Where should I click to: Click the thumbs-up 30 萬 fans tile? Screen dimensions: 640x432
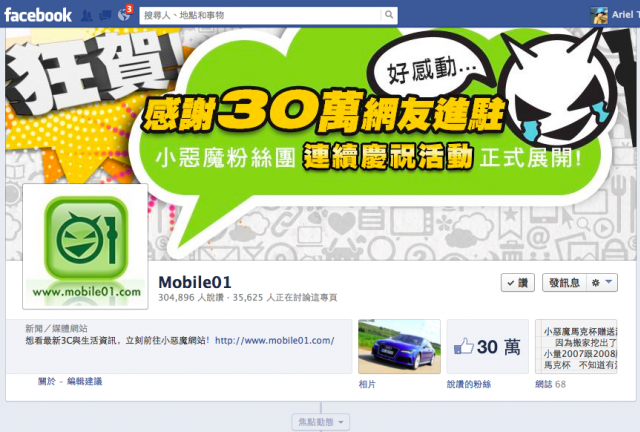487,346
